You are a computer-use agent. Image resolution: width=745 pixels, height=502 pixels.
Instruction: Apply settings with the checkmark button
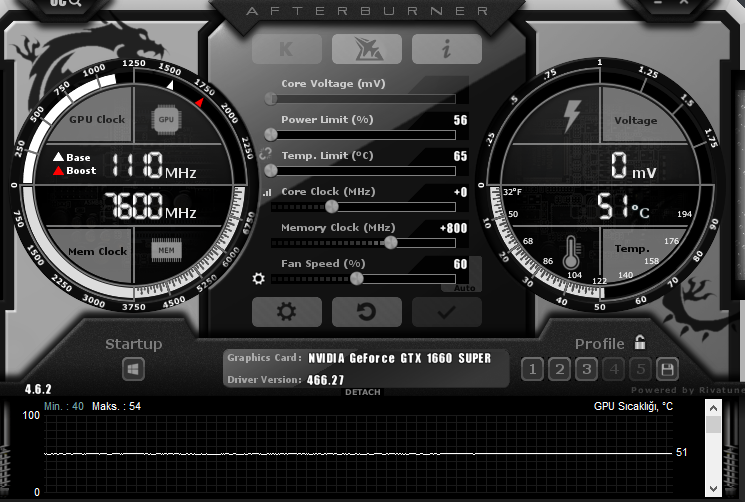pos(447,312)
